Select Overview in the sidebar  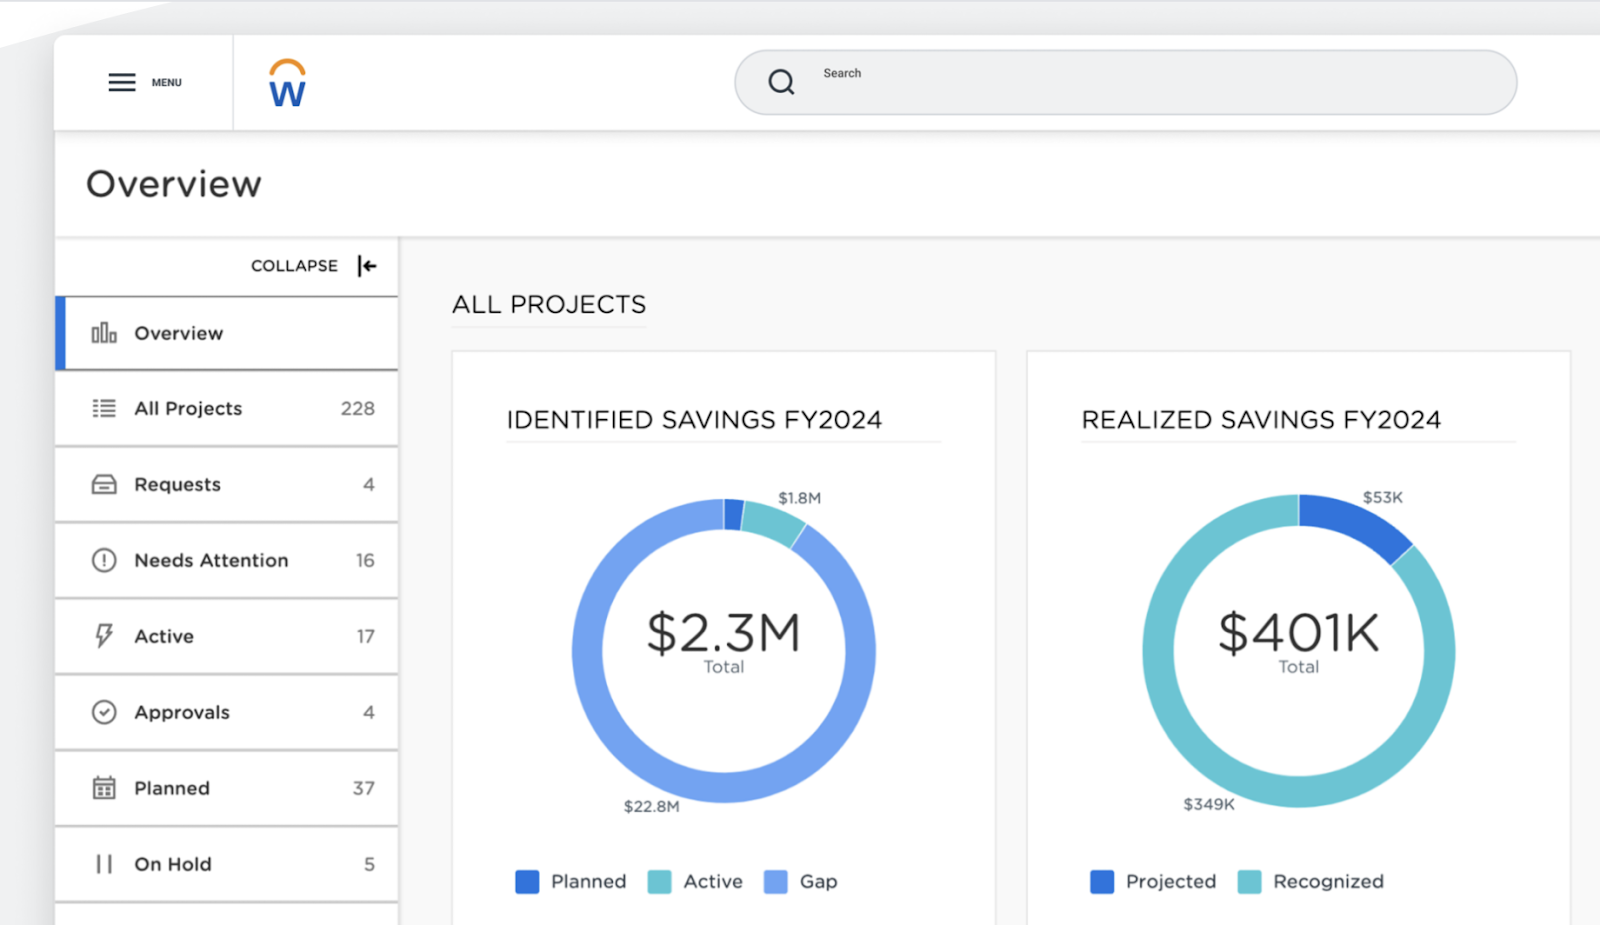pyautogui.click(x=178, y=333)
